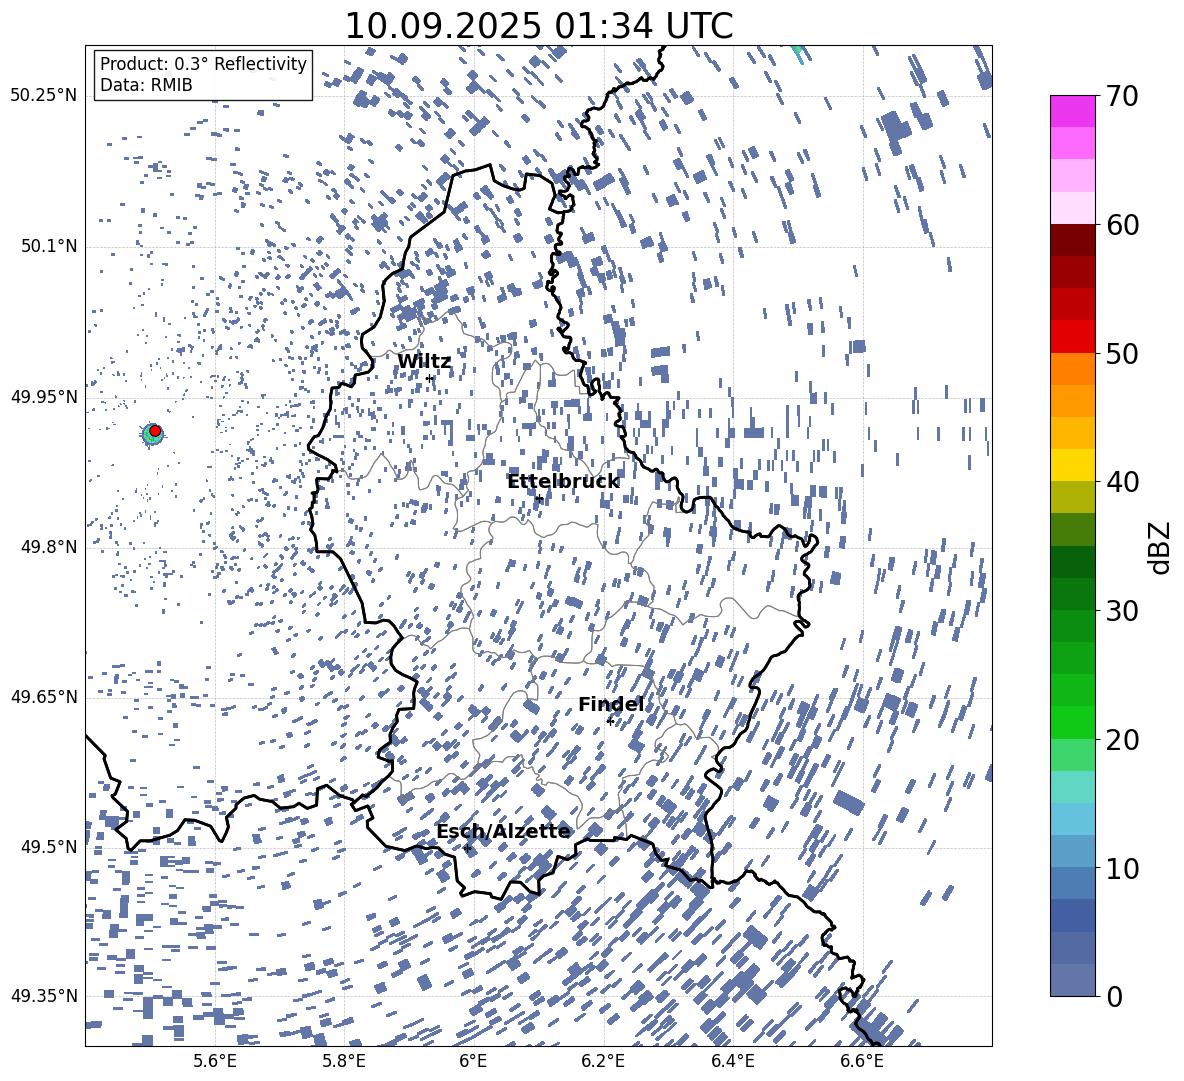The width and height of the screenshot is (1184, 1081).
Task: Click the Ettelbruck station label
Action: click(563, 481)
